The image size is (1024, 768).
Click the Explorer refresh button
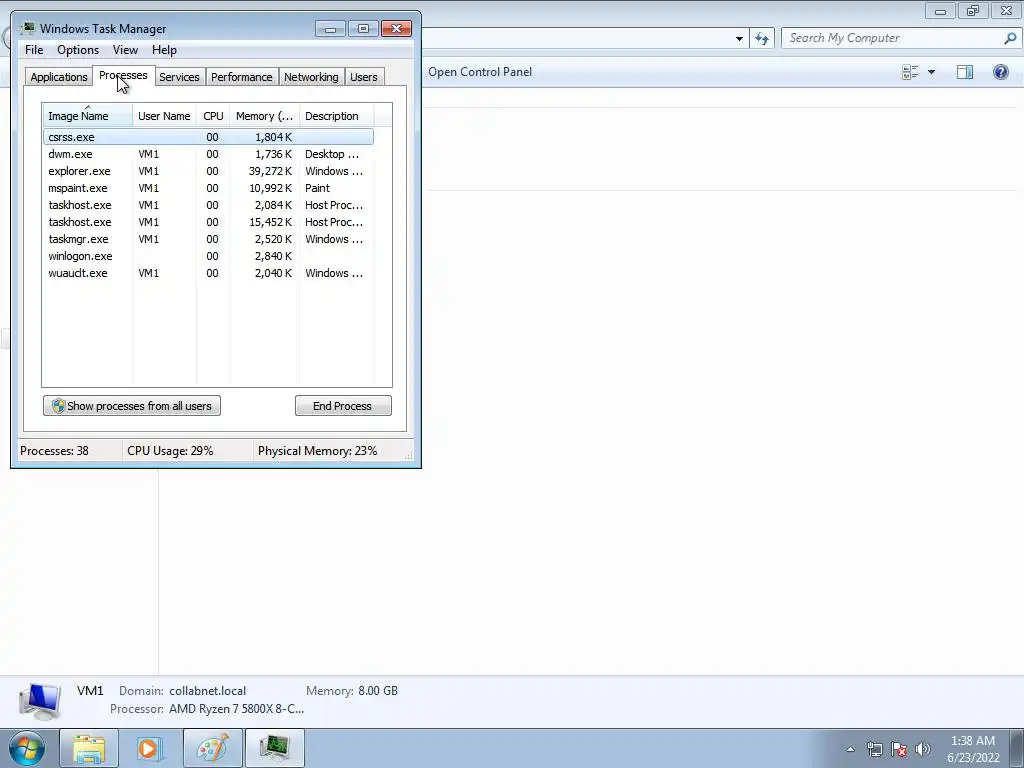tap(761, 39)
